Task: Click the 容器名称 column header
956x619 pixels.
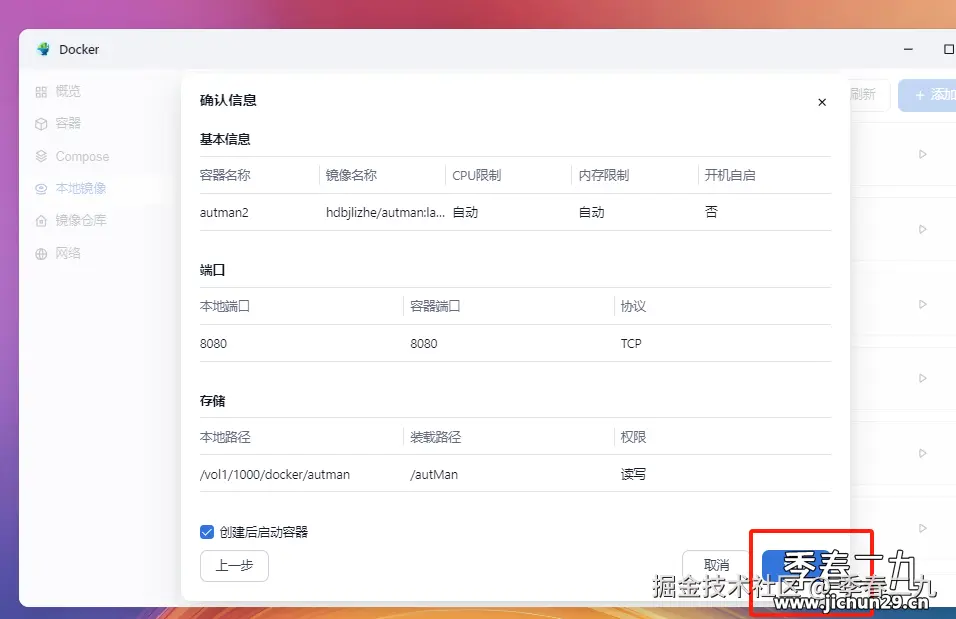Action: (225, 175)
